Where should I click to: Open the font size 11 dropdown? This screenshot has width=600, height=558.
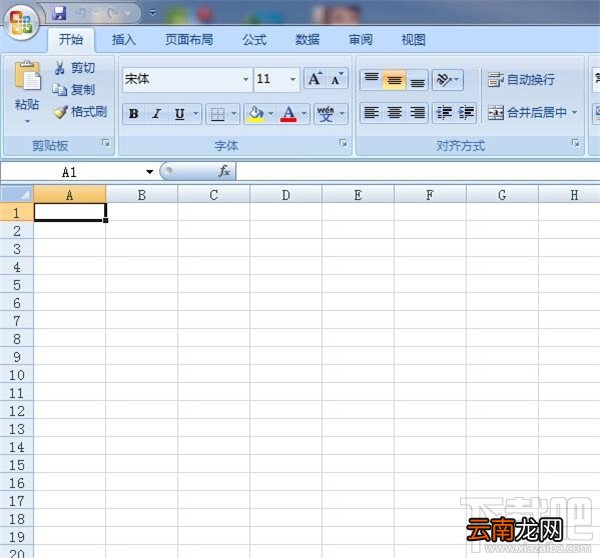(x=293, y=79)
